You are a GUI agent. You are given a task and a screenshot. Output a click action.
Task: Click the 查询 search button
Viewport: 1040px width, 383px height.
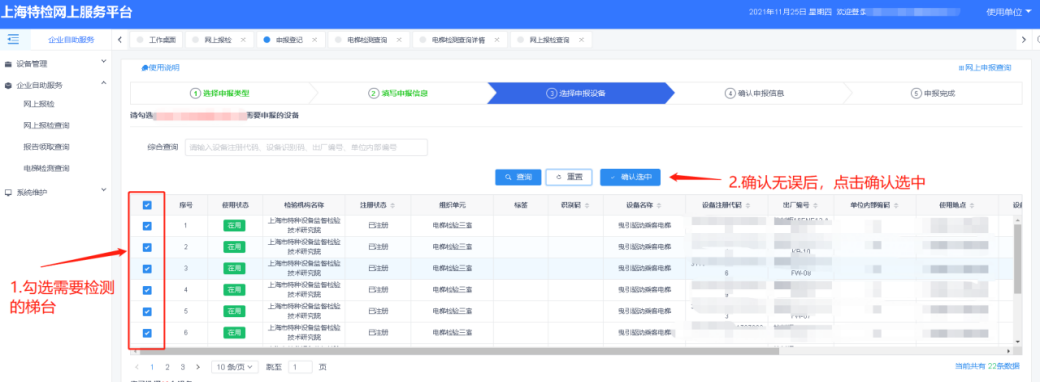(x=518, y=177)
